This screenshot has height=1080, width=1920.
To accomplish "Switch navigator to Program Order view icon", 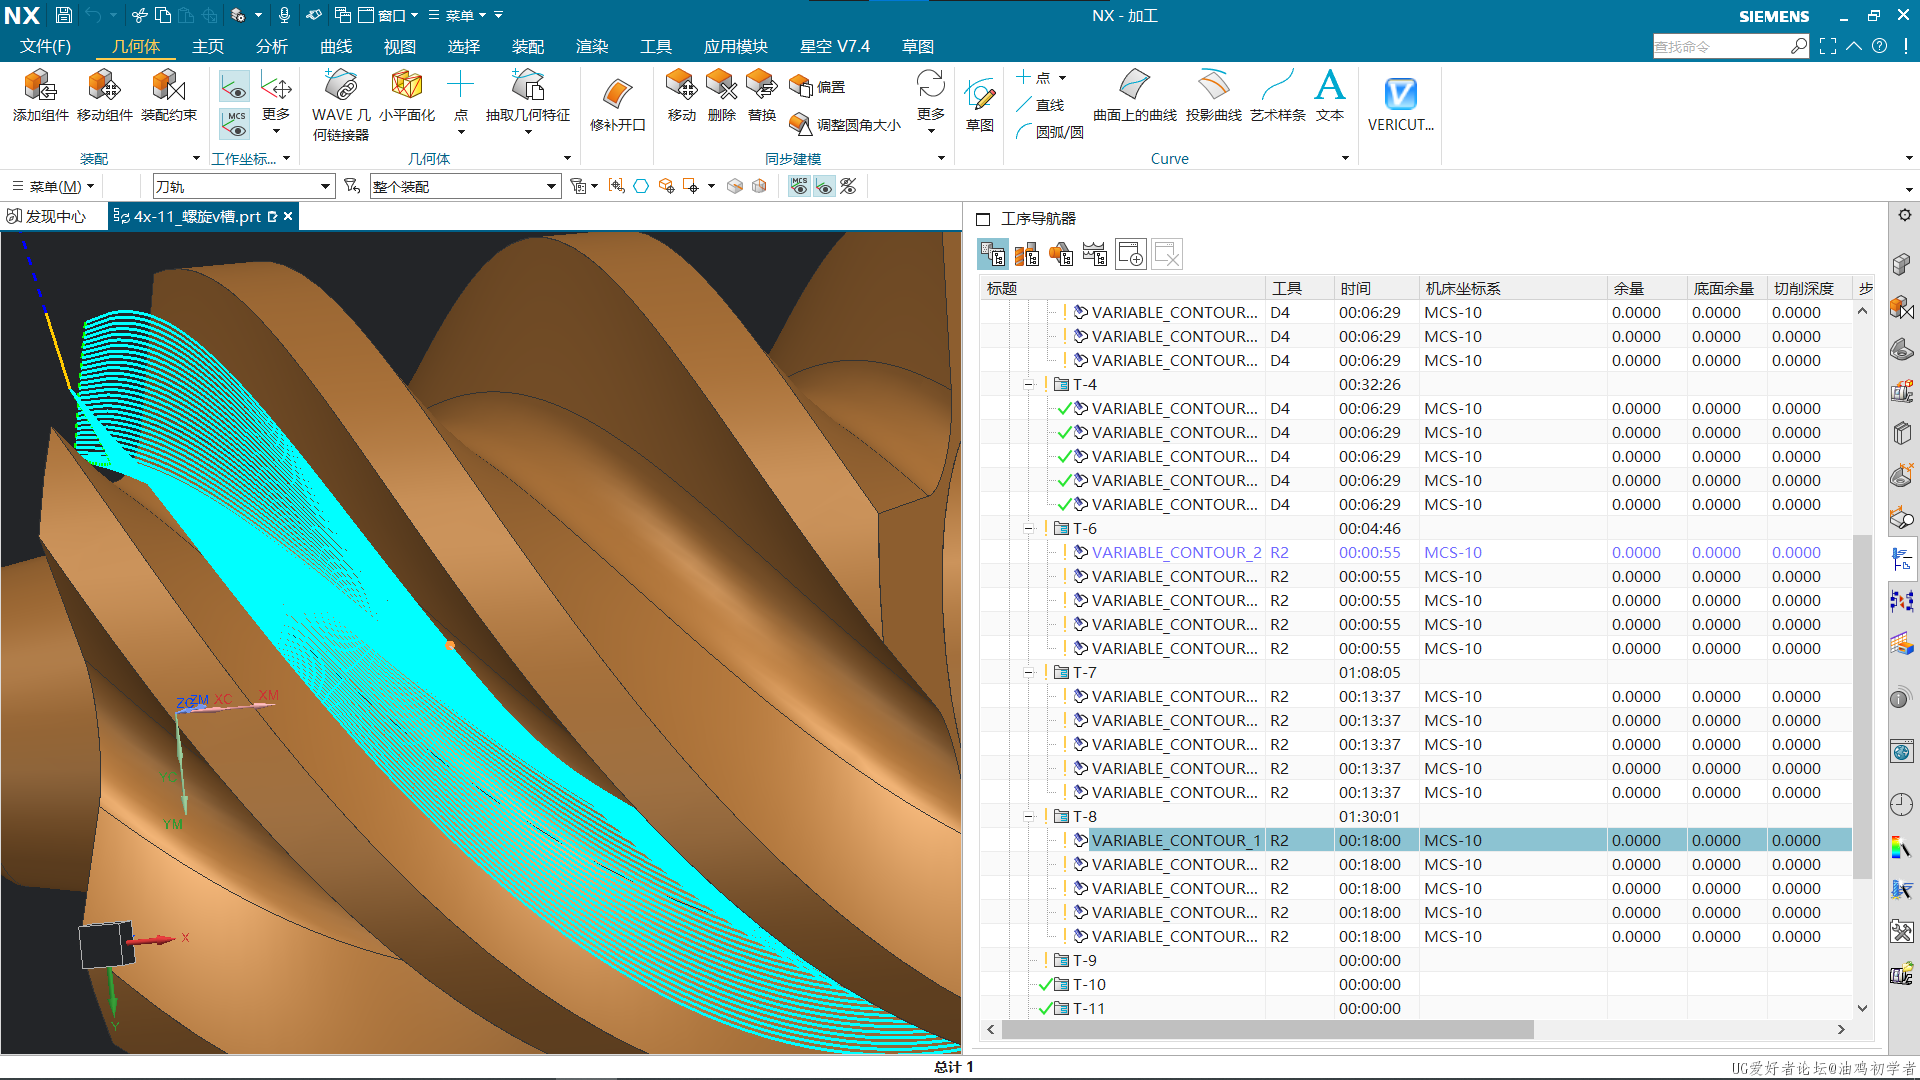I will point(993,255).
